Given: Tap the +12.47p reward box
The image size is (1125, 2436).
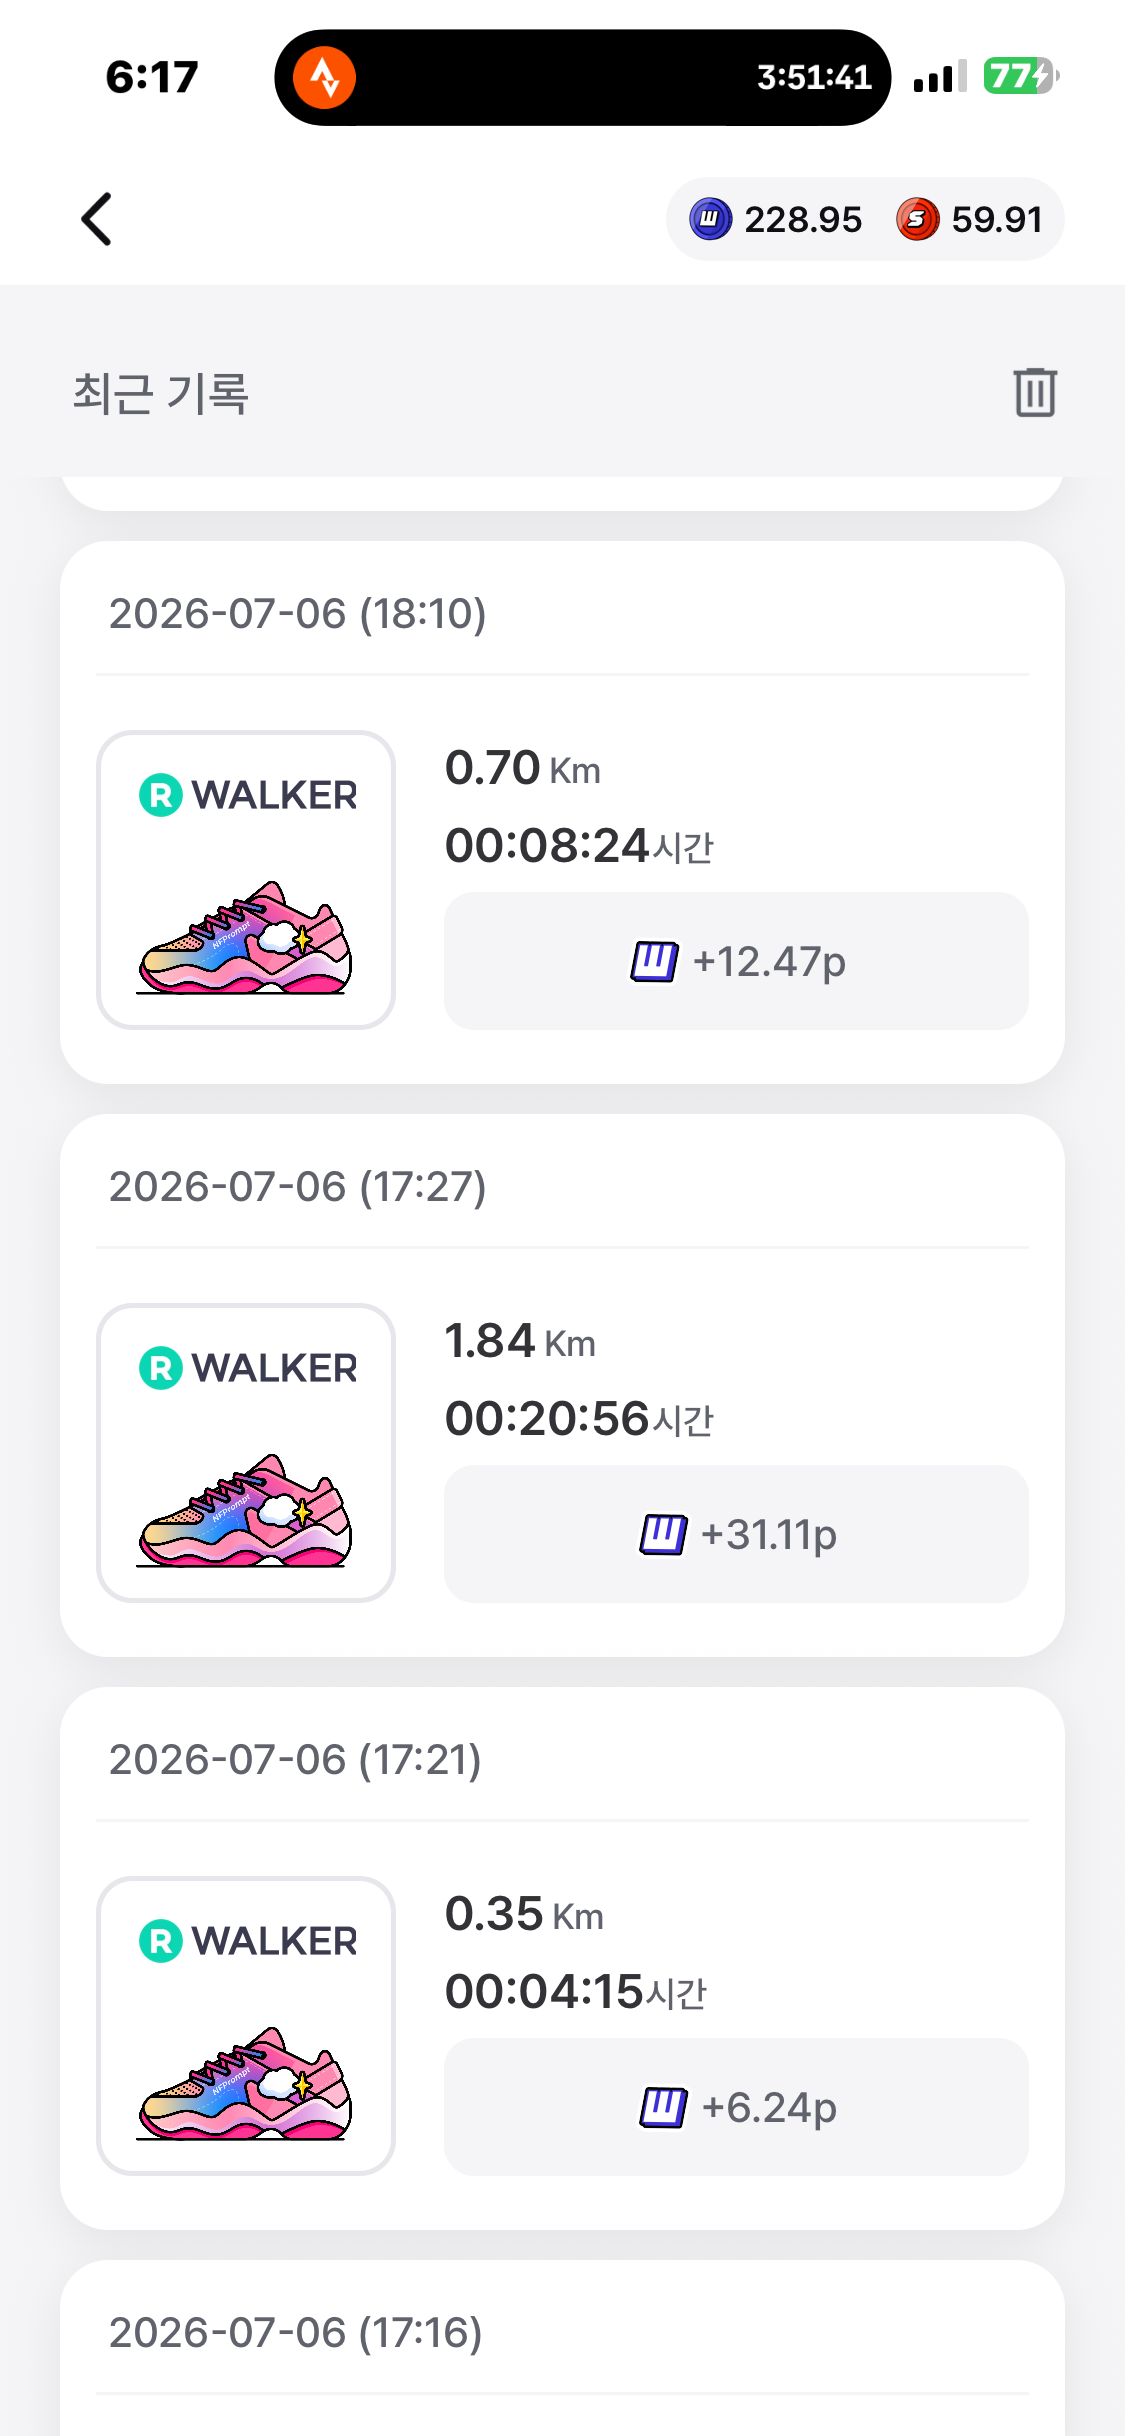Looking at the screenshot, I should coord(736,961).
